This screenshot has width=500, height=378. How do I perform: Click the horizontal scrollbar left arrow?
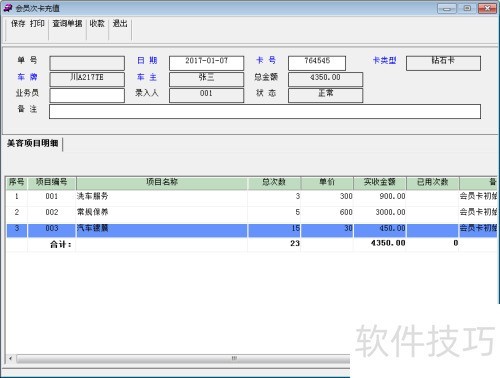tap(10, 359)
